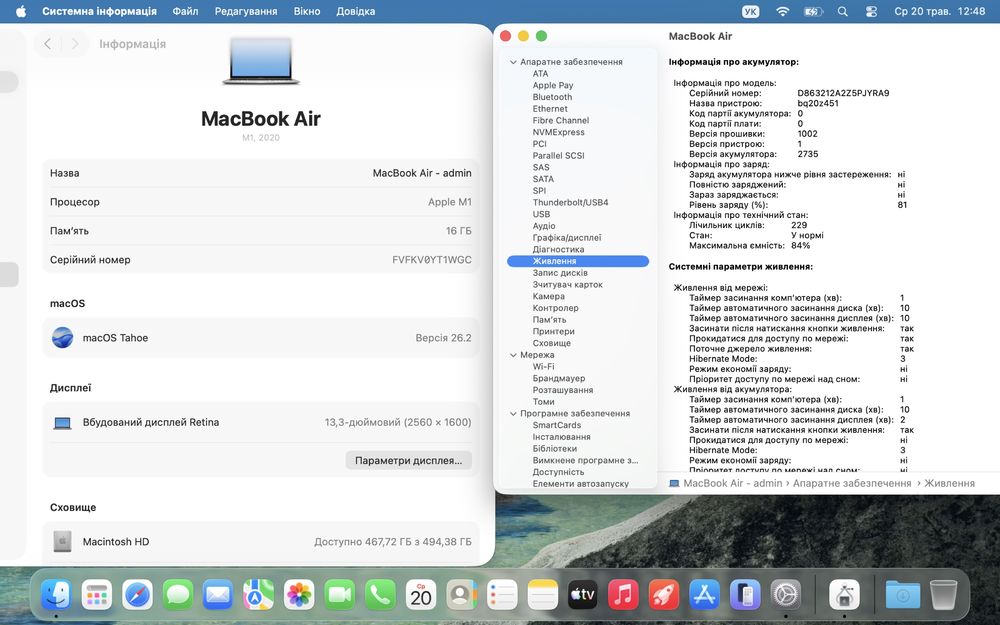Select NVMExpress tree item
1000x625 pixels.
coord(559,132)
